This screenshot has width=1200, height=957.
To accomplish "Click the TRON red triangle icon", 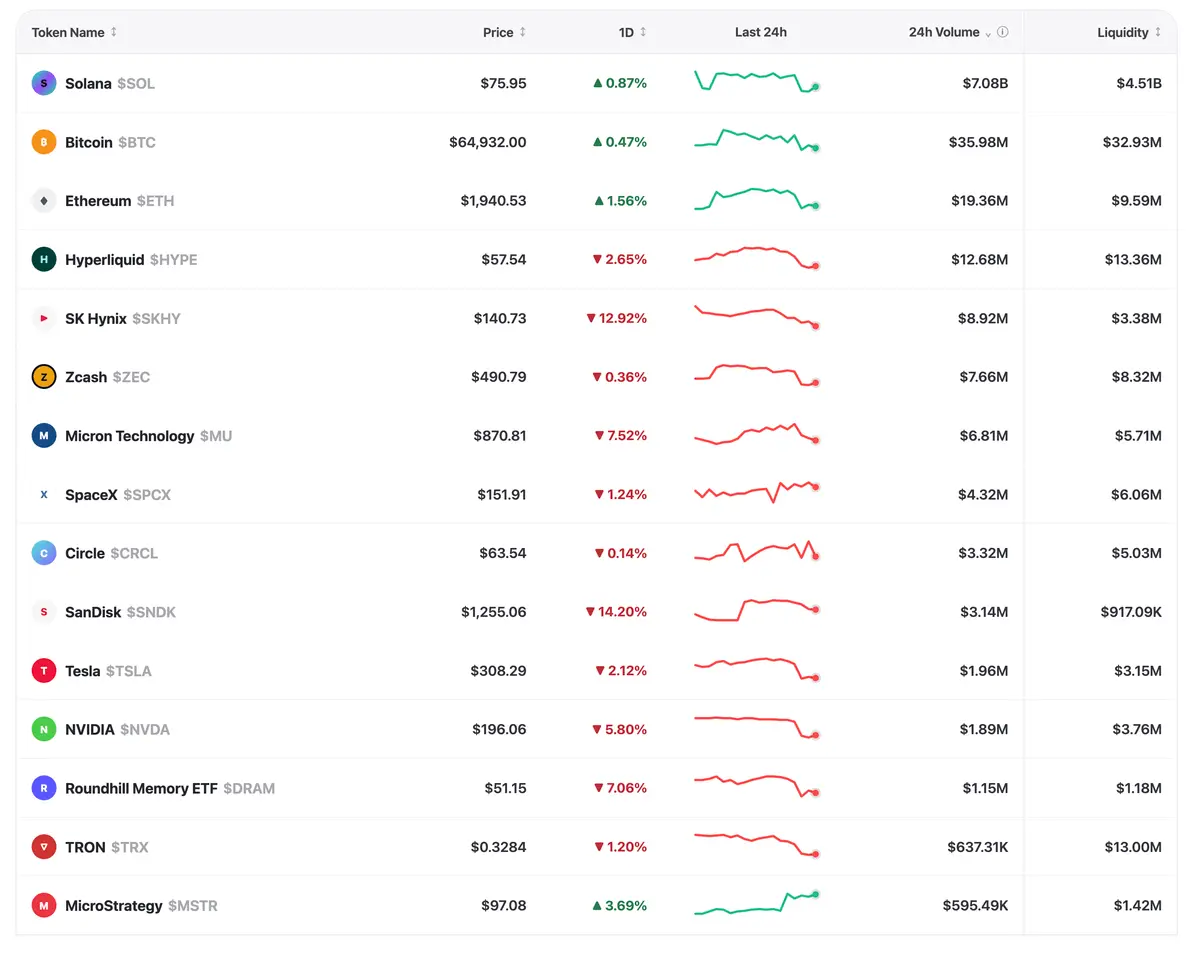I will pyautogui.click(x=44, y=847).
